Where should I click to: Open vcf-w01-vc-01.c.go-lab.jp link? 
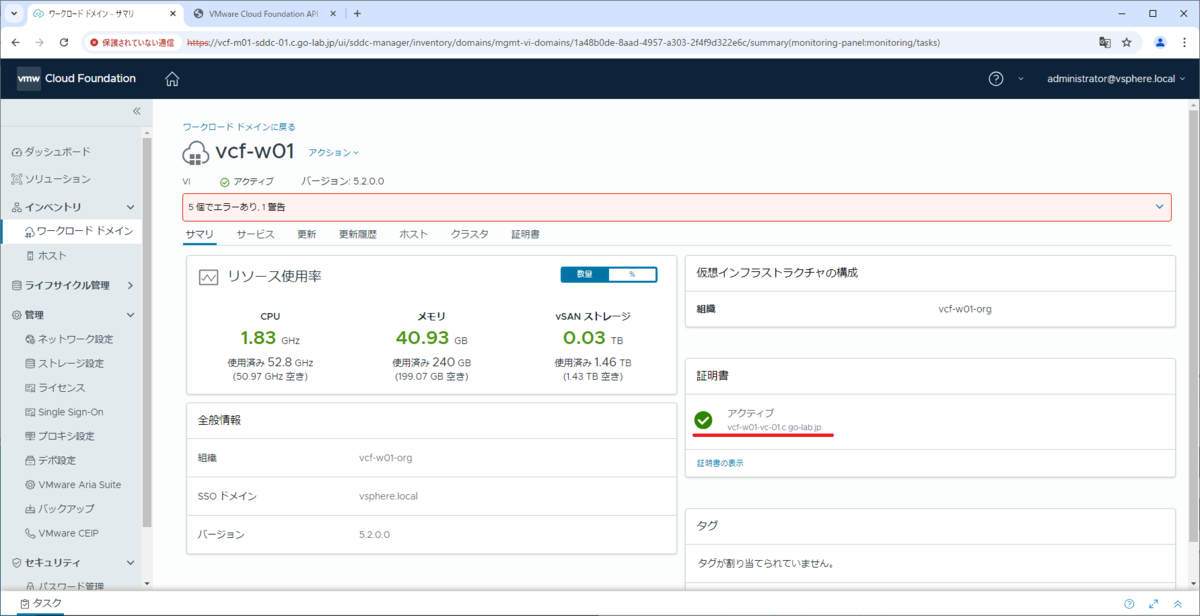(x=774, y=427)
